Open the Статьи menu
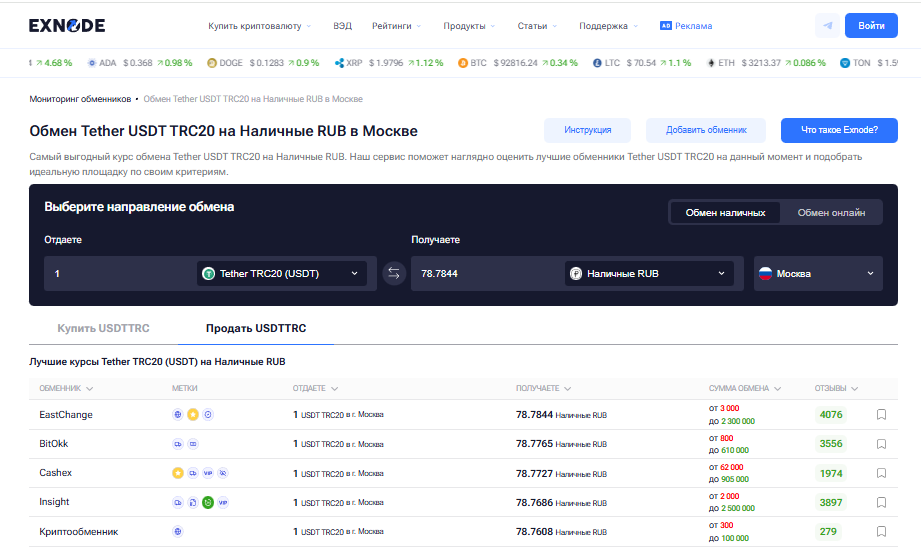The height and width of the screenshot is (552, 921). [x=537, y=26]
